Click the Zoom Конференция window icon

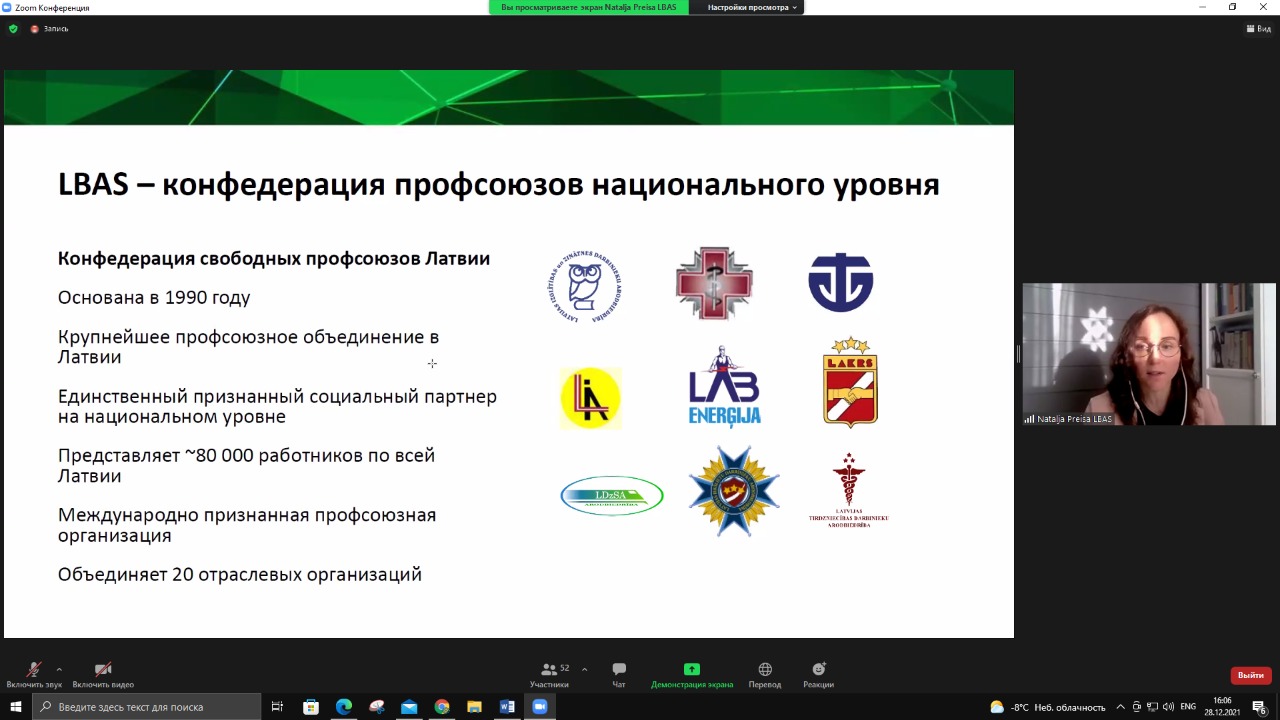[x=7, y=7]
